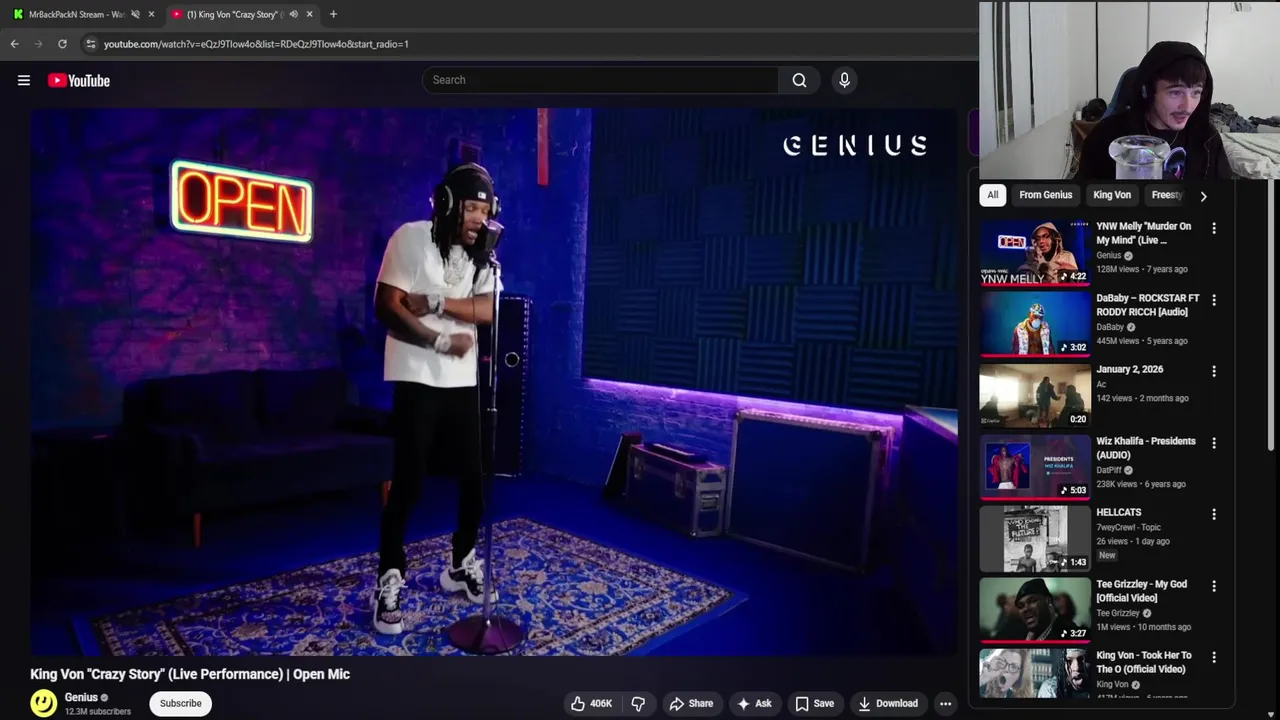Close the King Von Crazy Story tab

click(x=309, y=14)
